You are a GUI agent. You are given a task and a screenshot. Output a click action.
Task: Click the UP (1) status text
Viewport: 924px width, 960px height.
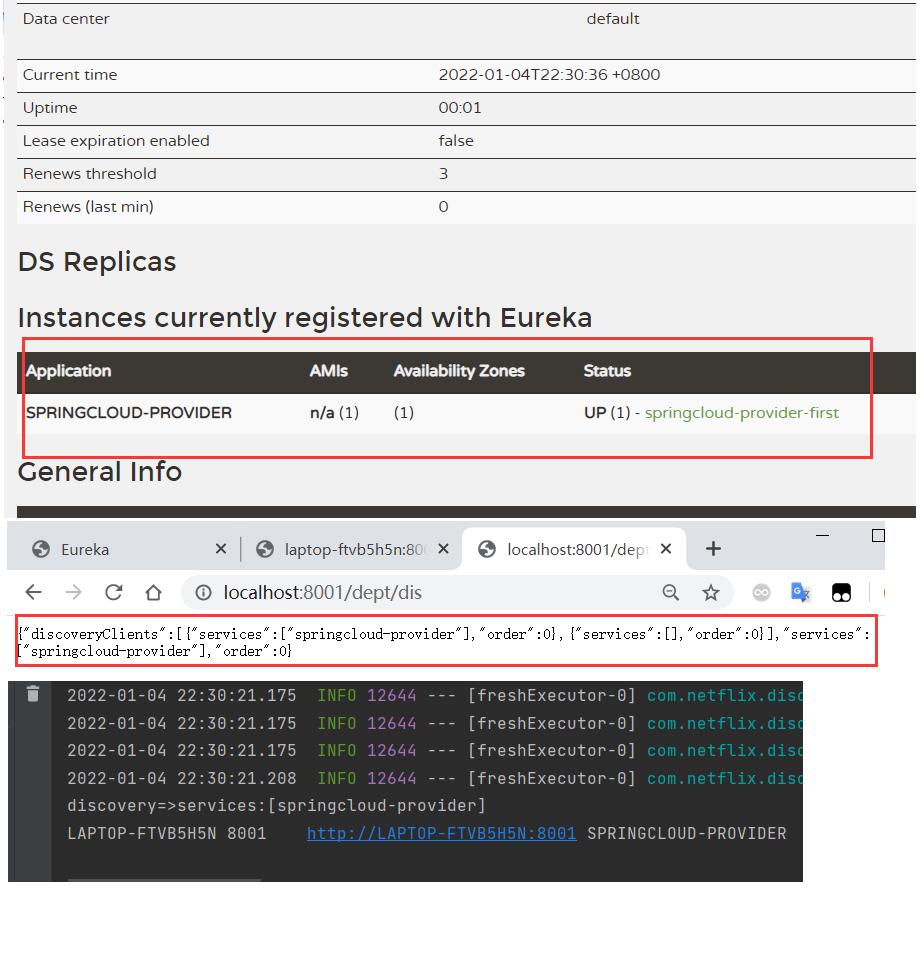[x=607, y=413]
